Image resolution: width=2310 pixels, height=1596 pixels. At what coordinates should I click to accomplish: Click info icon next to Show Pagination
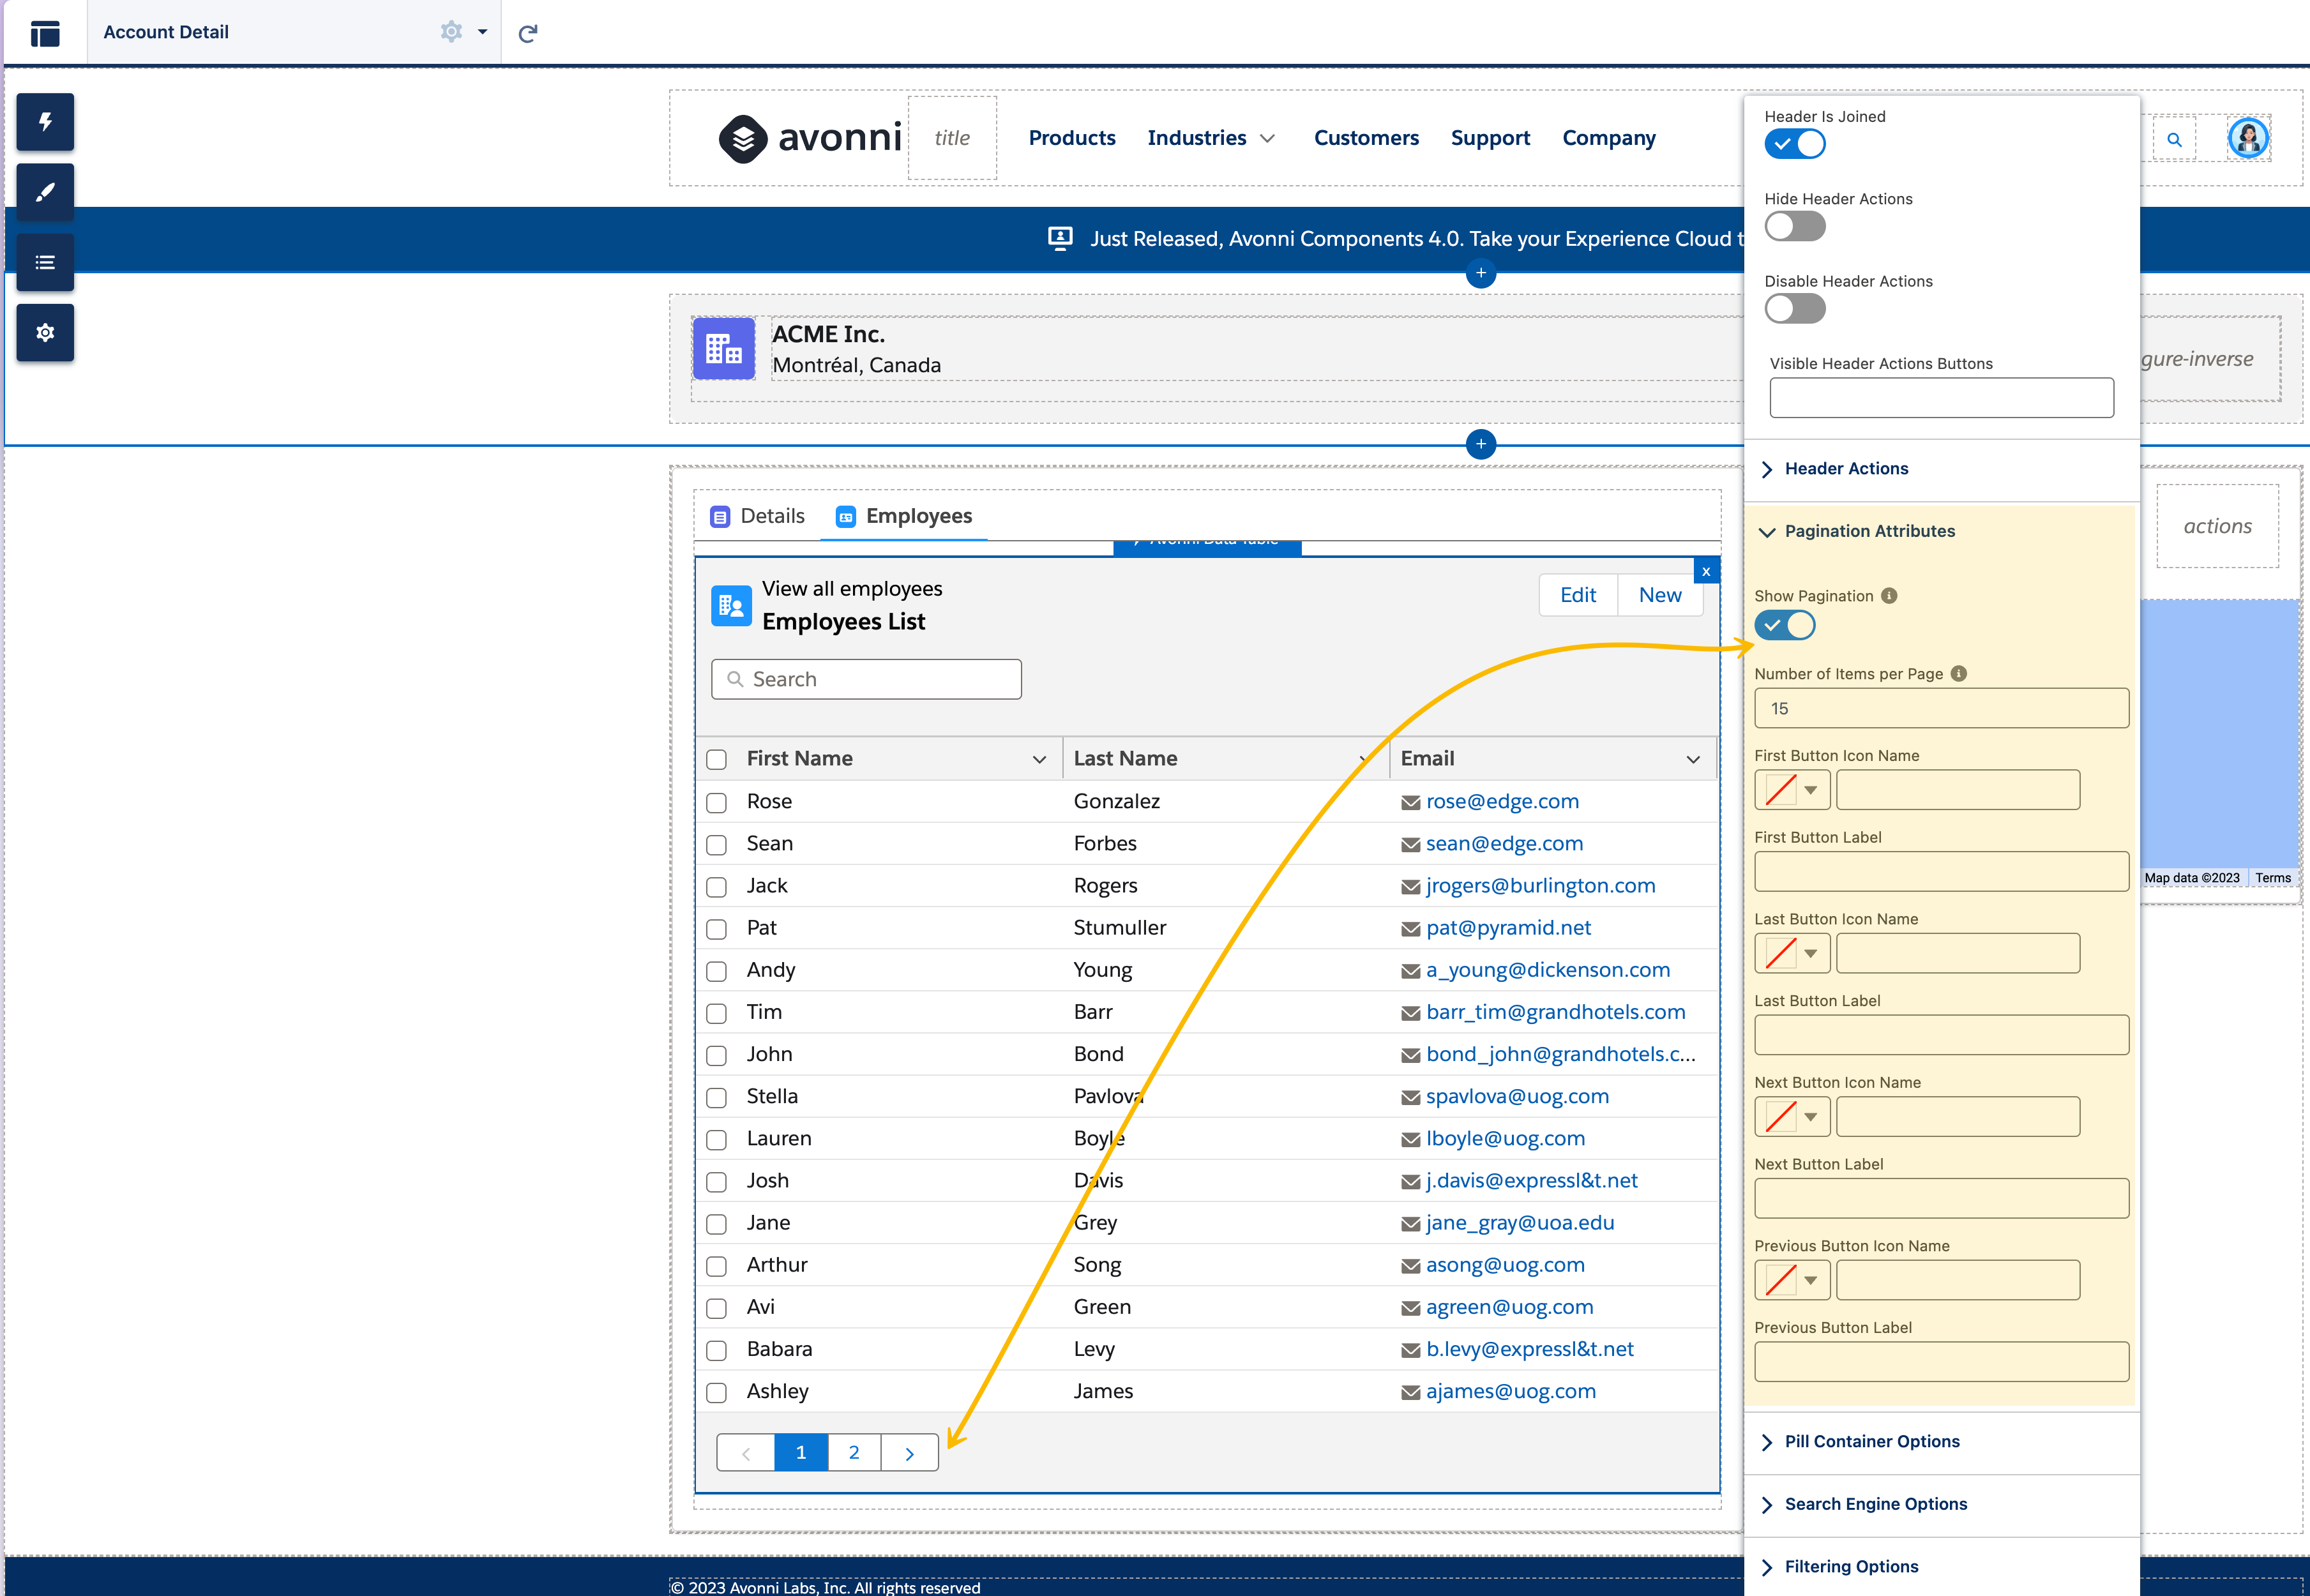1889,596
